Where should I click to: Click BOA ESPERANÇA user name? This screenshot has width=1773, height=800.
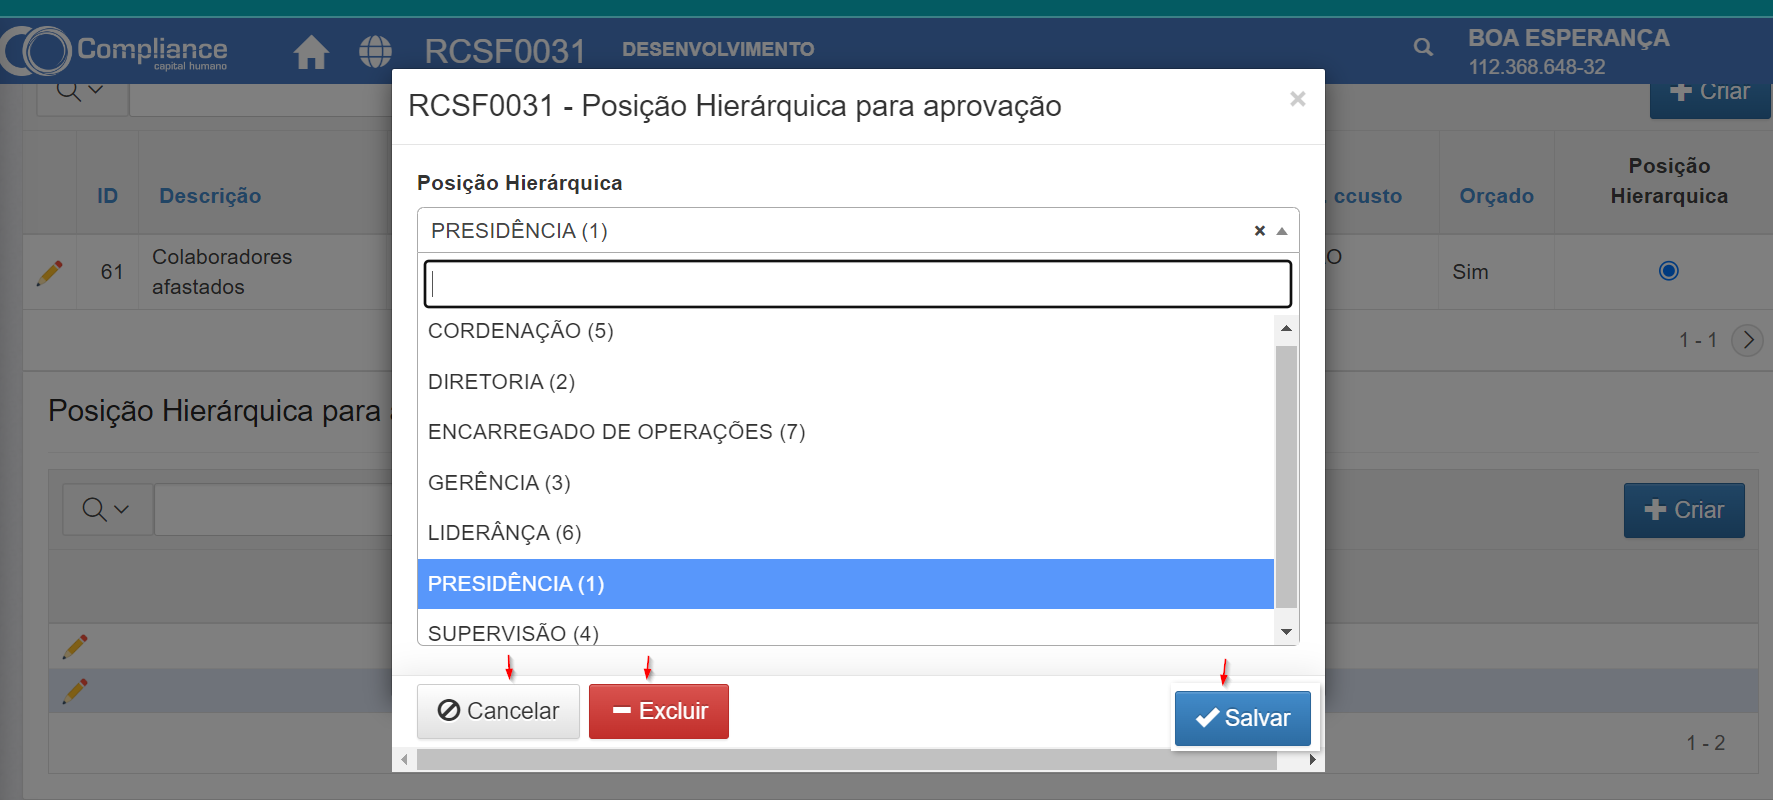coord(1568,38)
